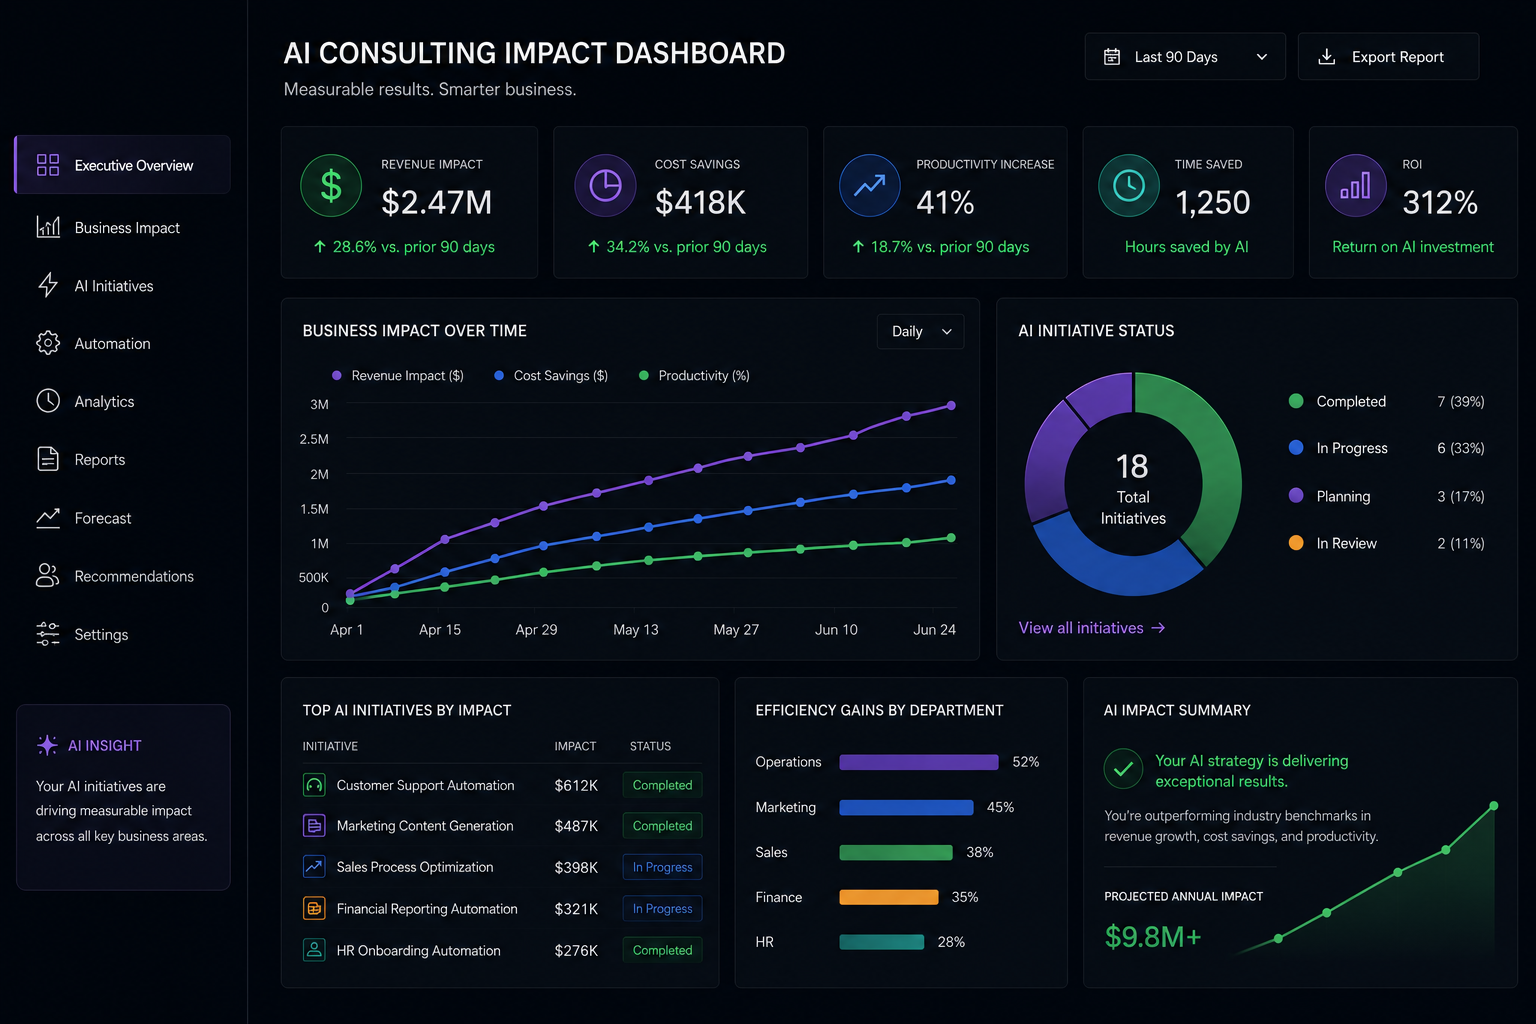
Task: Open the Business Impact menu item
Action: tap(123, 227)
